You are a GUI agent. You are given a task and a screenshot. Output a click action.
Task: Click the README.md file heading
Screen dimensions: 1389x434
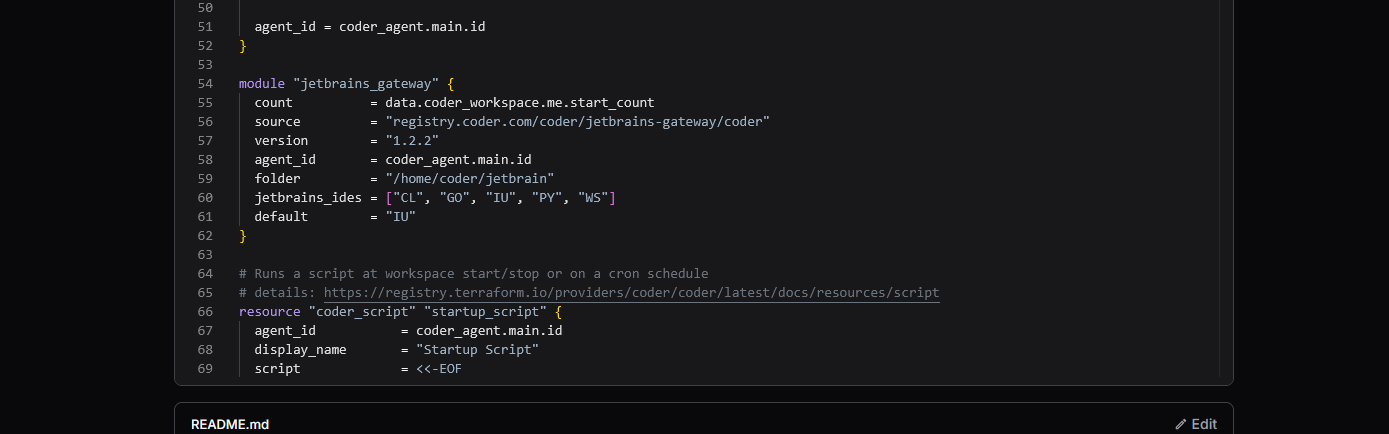pos(230,424)
